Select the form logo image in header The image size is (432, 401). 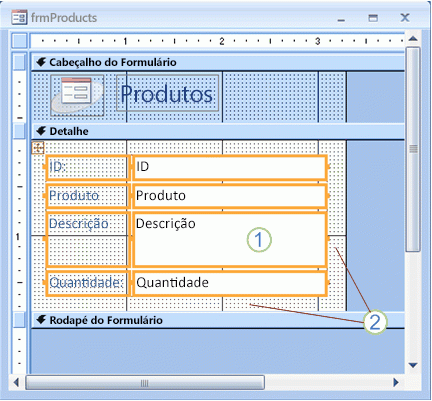[77, 95]
